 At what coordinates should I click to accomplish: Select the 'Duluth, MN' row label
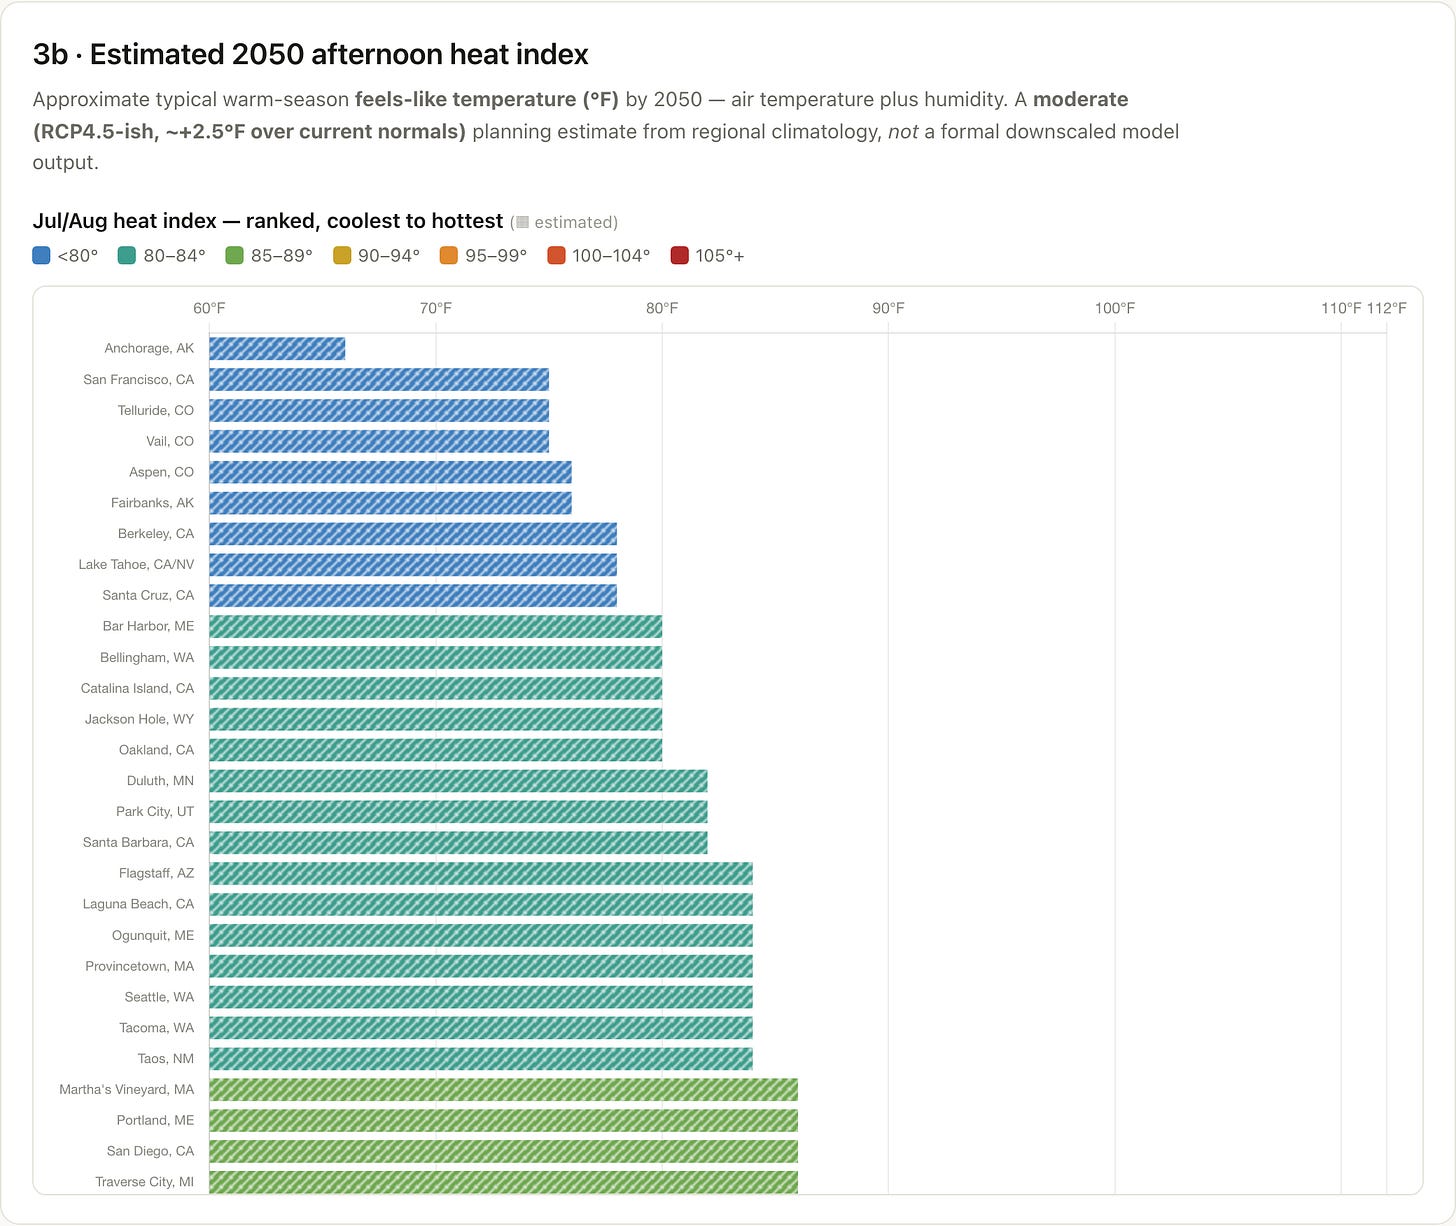pos(161,781)
